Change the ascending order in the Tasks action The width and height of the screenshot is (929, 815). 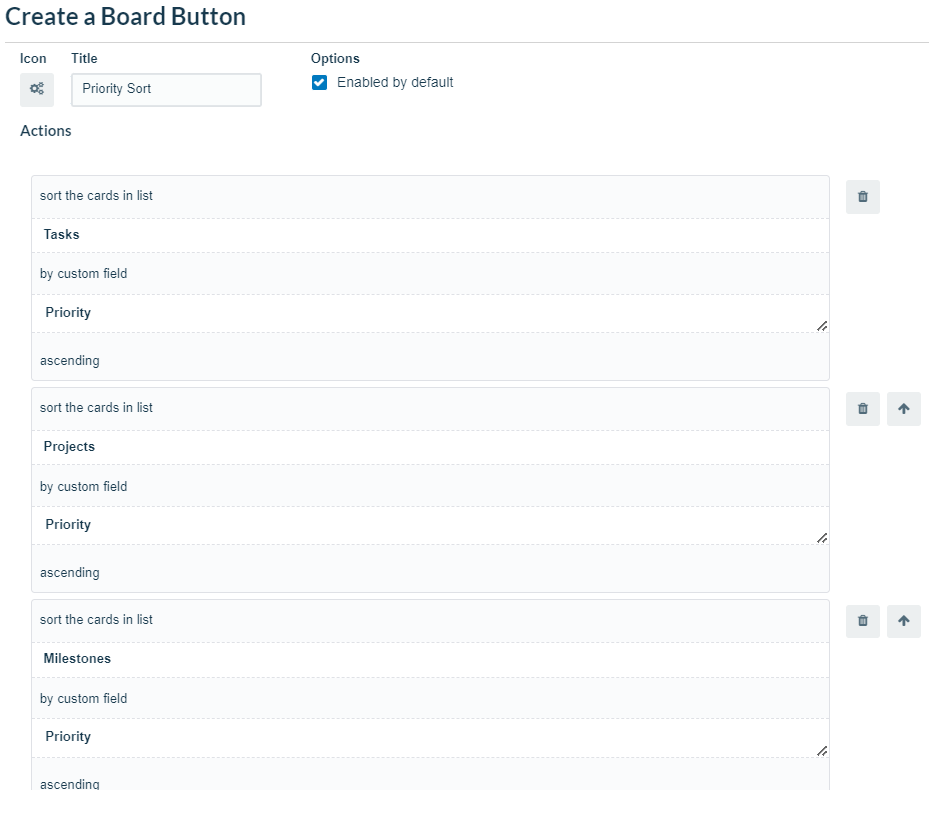(x=430, y=360)
